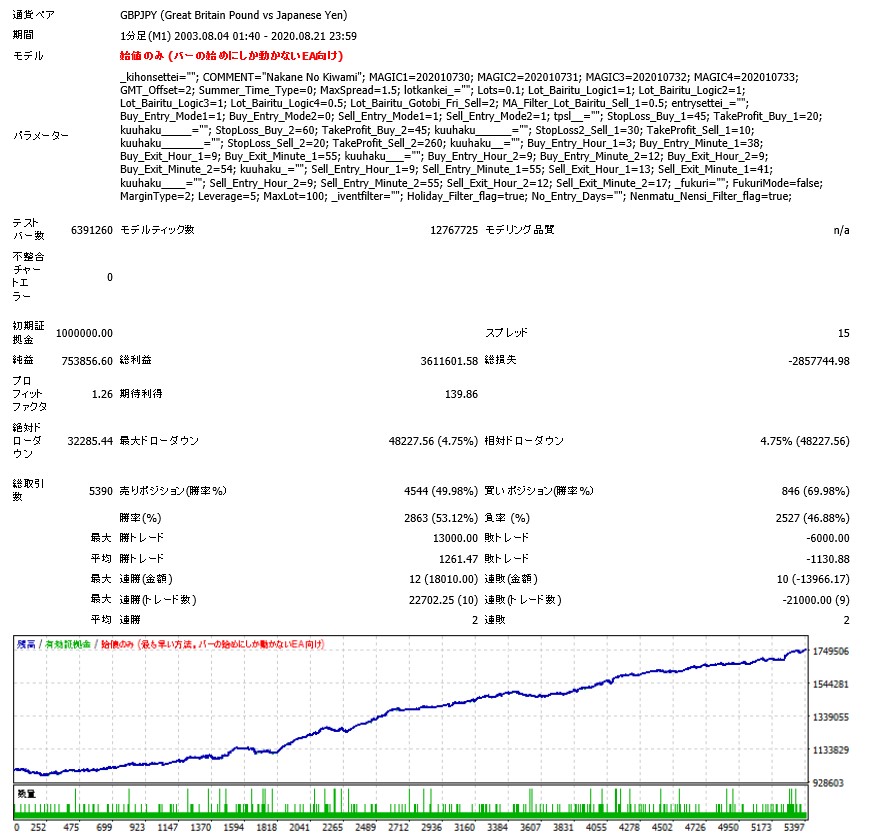Click the model ticks value 12767725
869x839 pixels.
coord(454,230)
